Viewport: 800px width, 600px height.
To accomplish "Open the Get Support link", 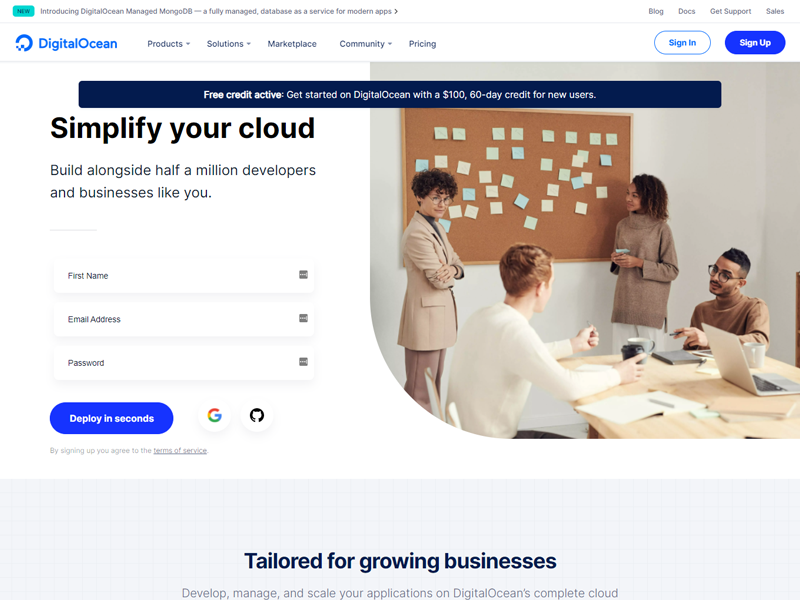I will (x=730, y=11).
